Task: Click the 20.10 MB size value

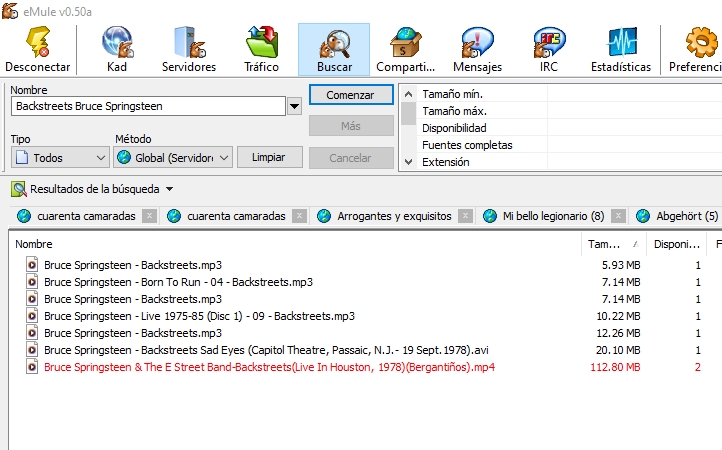Action: click(618, 350)
